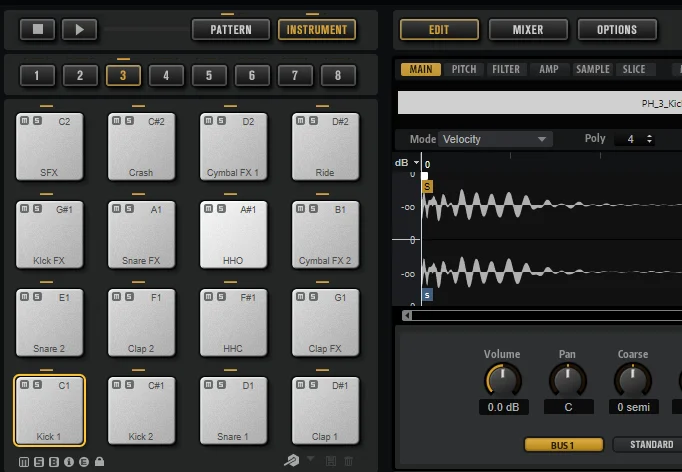Trigger the Ride pad
This screenshot has width=682, height=472.
click(325, 147)
